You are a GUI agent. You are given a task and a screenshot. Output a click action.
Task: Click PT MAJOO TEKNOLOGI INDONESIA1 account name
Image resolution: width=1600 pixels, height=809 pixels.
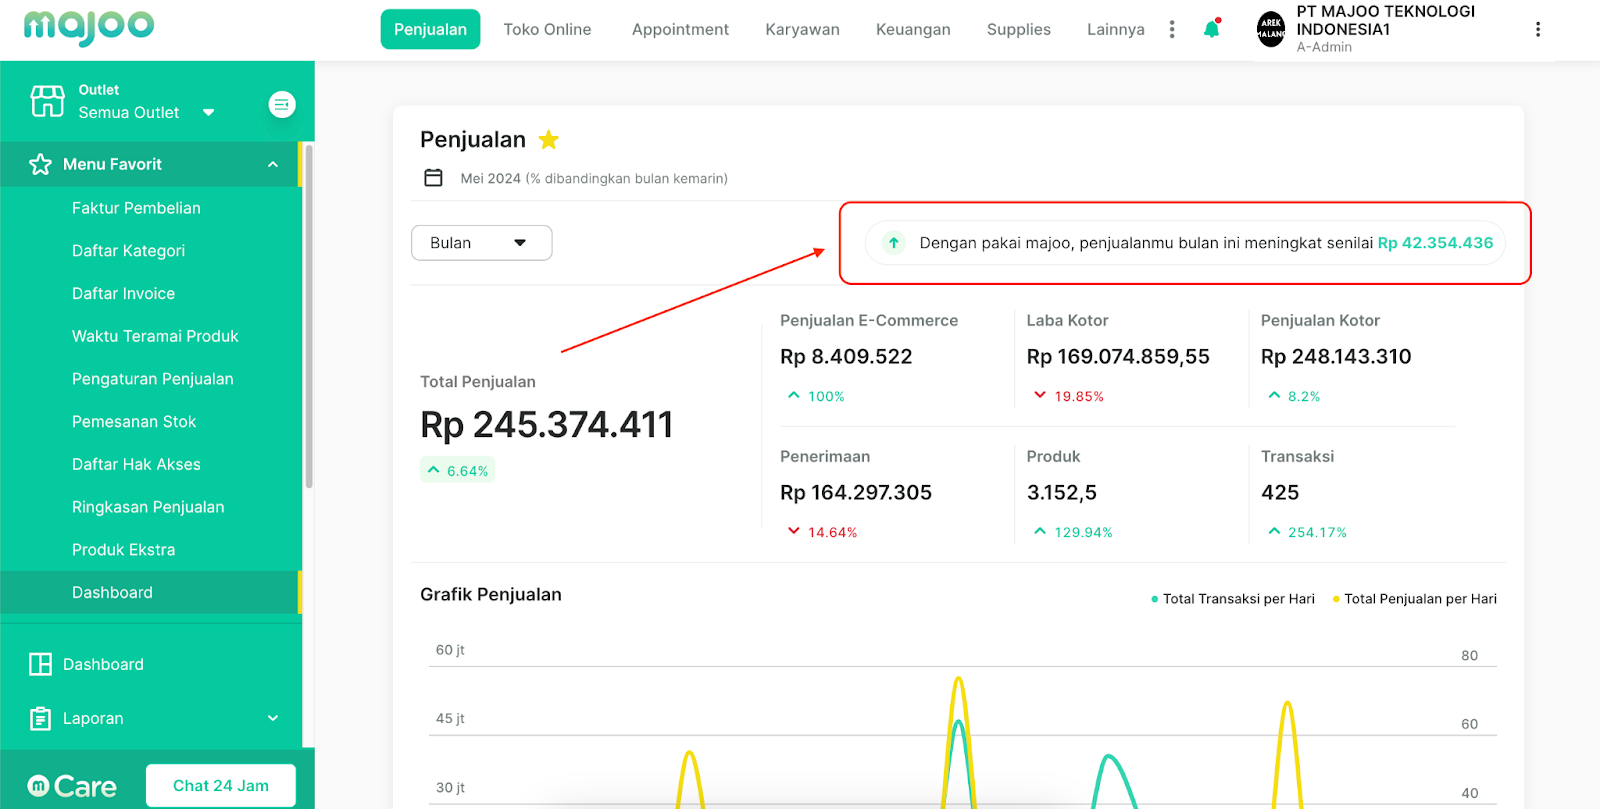click(x=1385, y=20)
